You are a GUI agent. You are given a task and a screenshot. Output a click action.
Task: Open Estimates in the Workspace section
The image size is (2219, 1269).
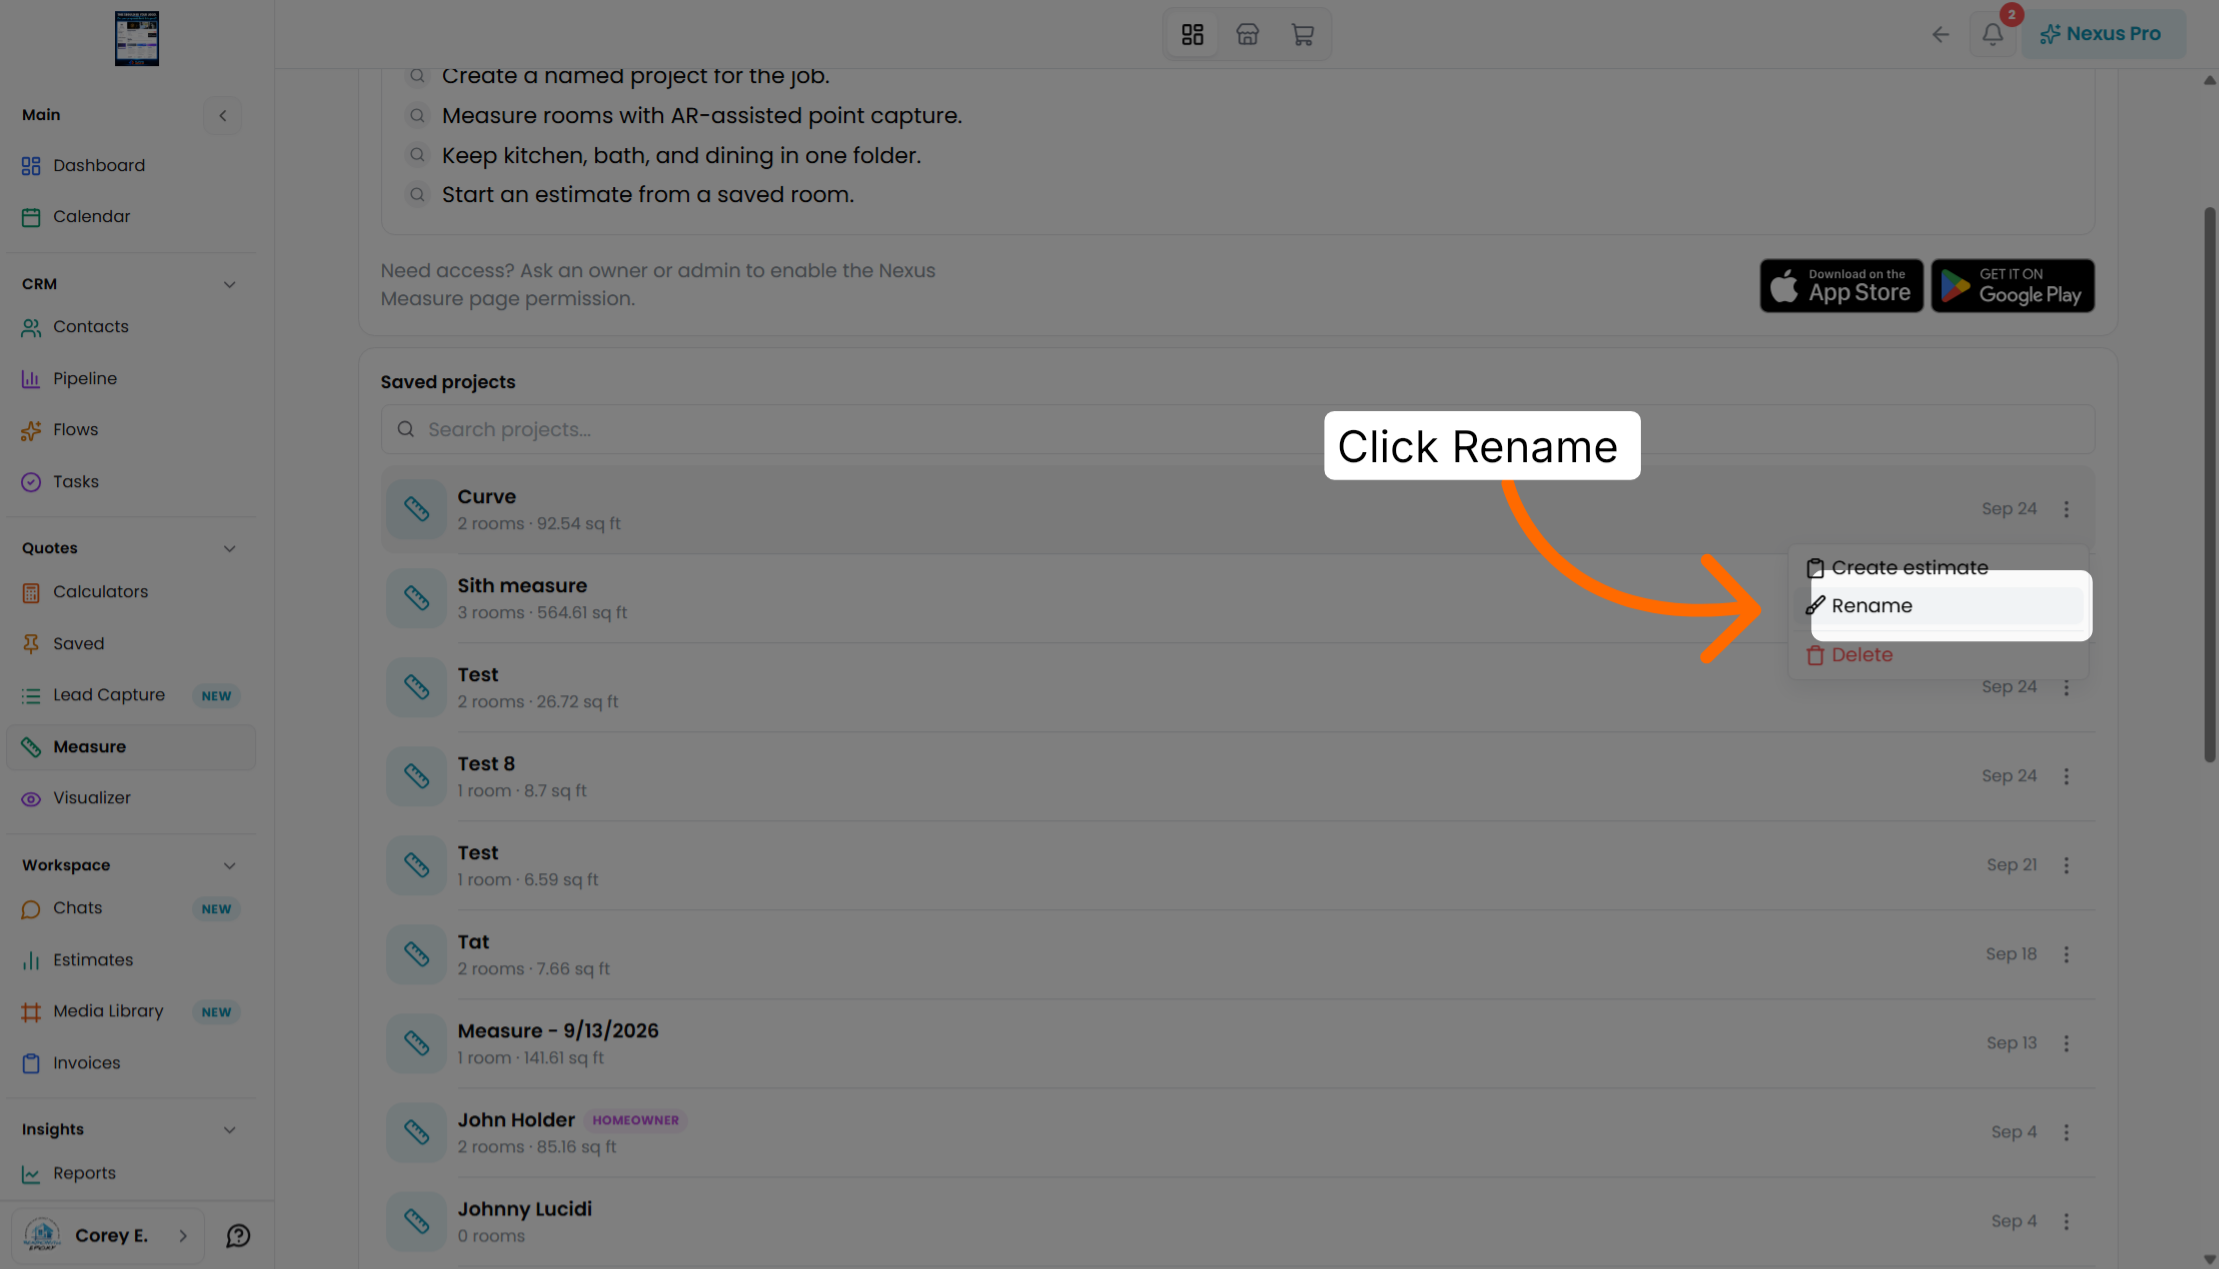130,960
